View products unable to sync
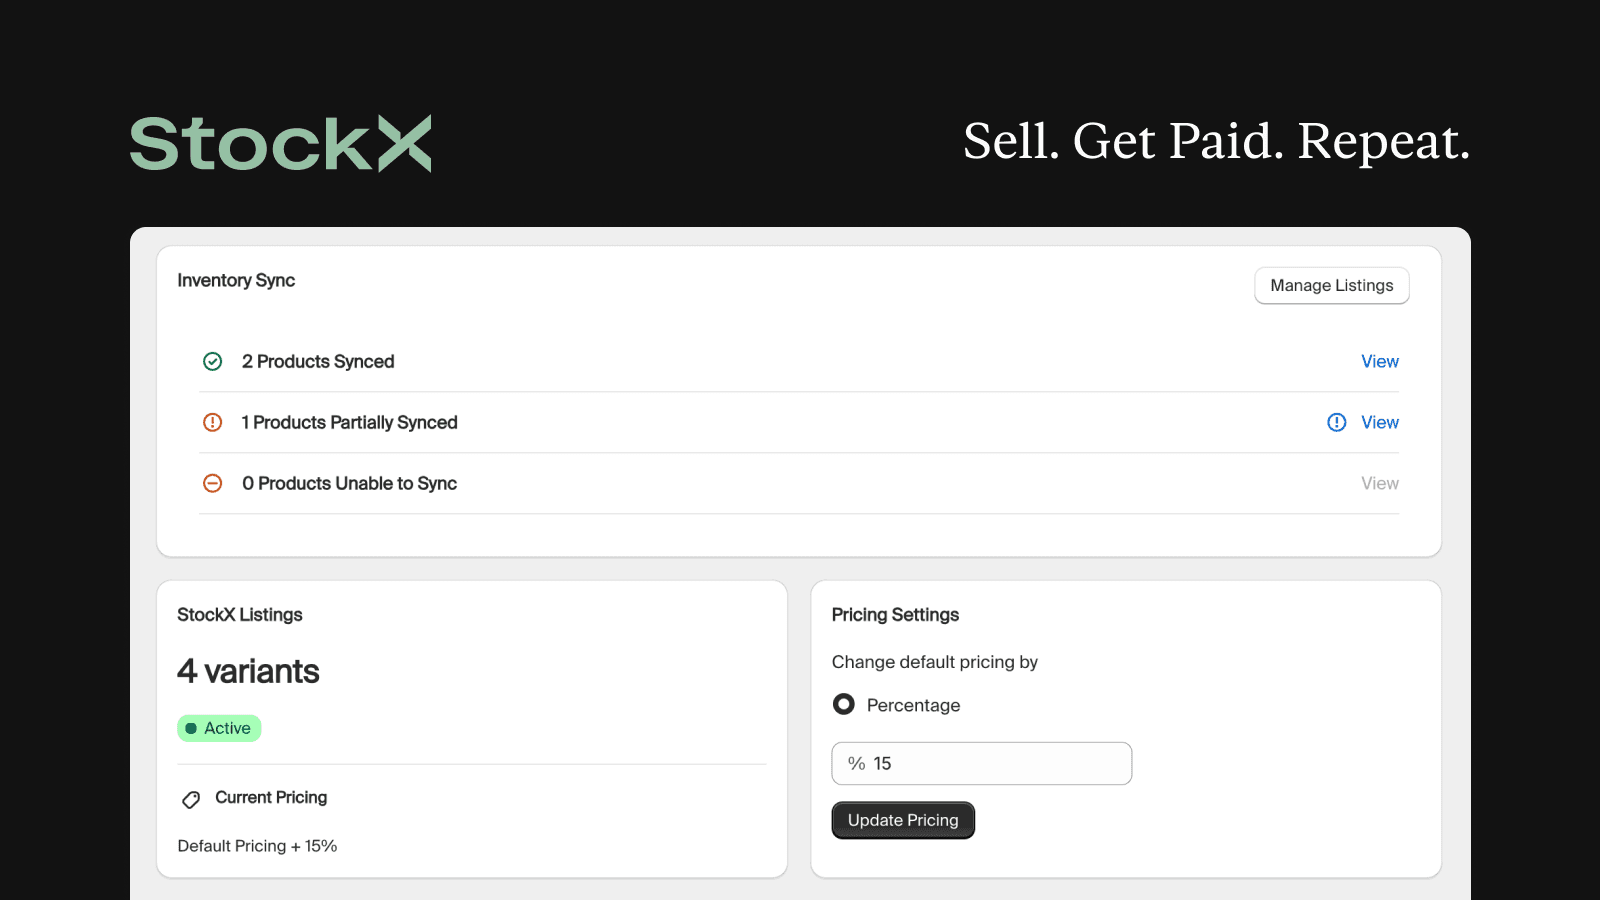Screen dimensions: 1600x900 pos(1379,484)
